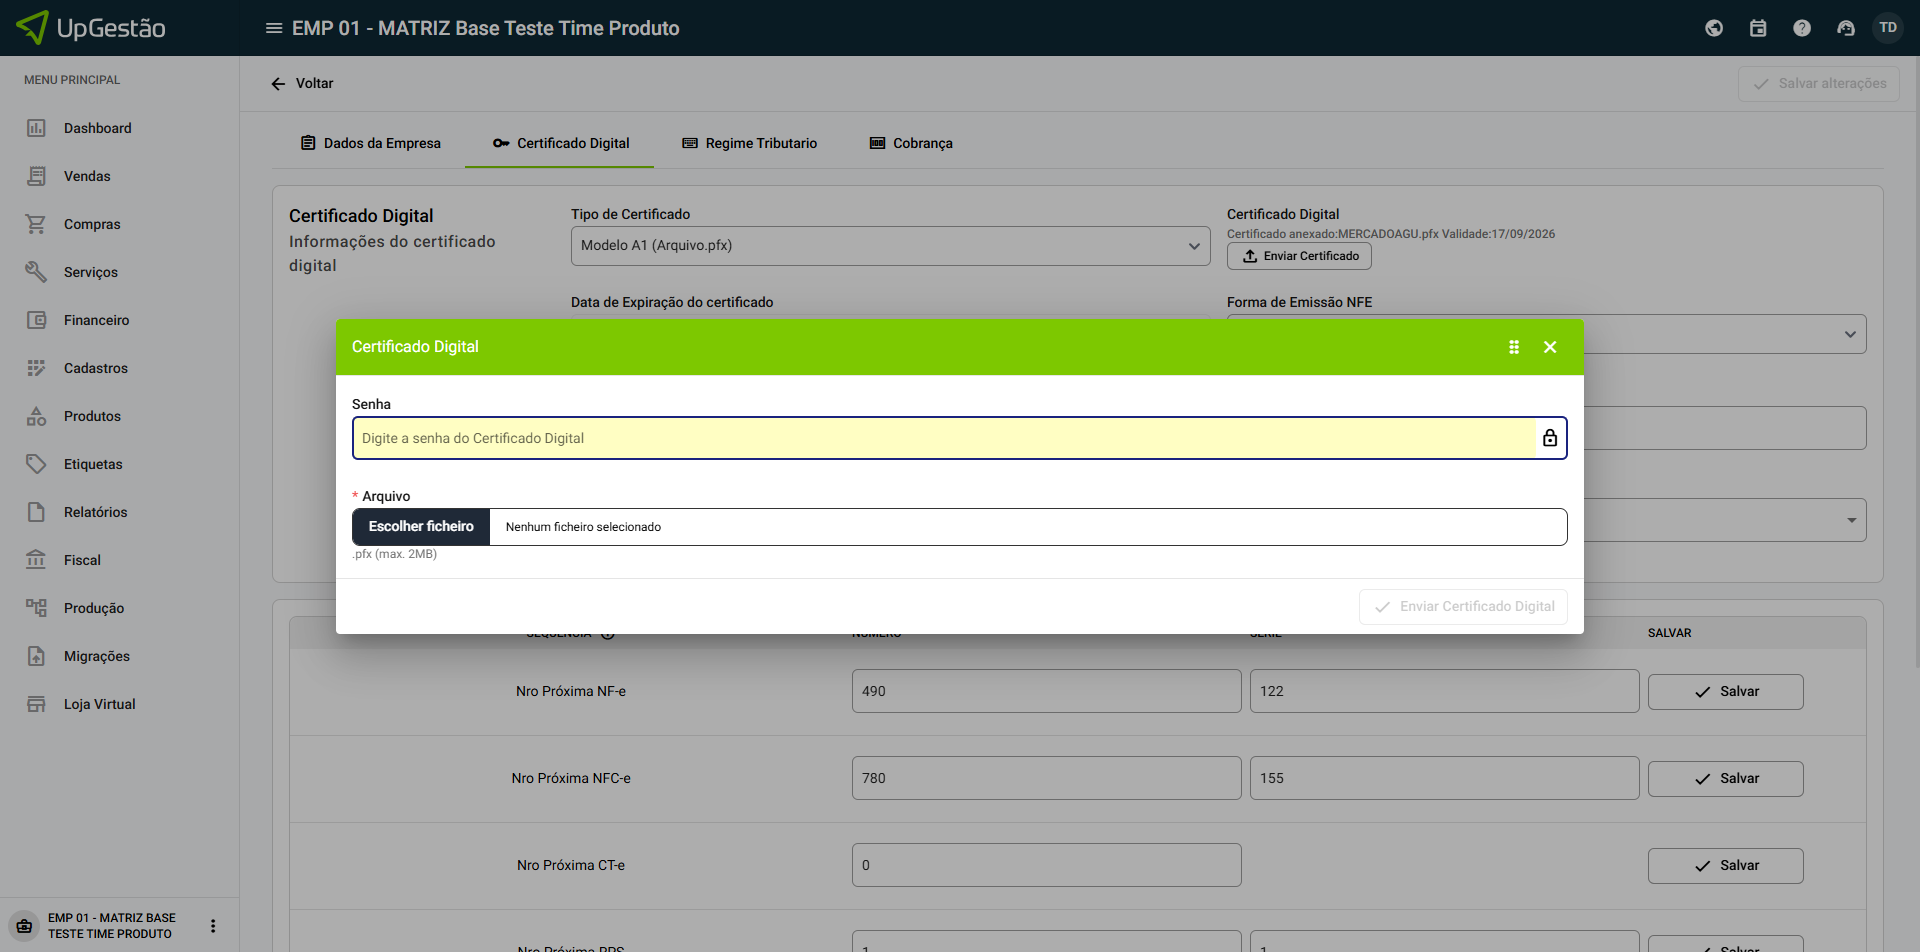The height and width of the screenshot is (952, 1920).
Task: Click the Nro Próxima NF-e number field
Action: [x=1046, y=691]
